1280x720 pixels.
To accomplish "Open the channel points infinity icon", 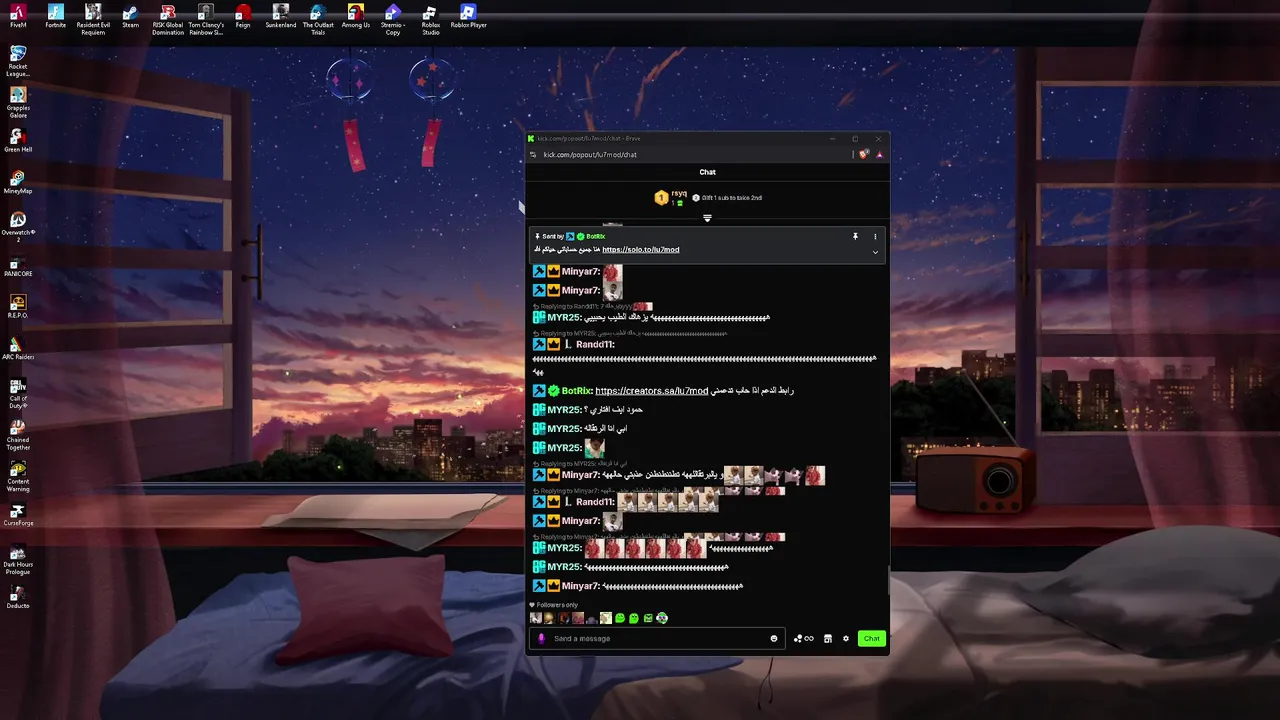I will (x=804, y=639).
